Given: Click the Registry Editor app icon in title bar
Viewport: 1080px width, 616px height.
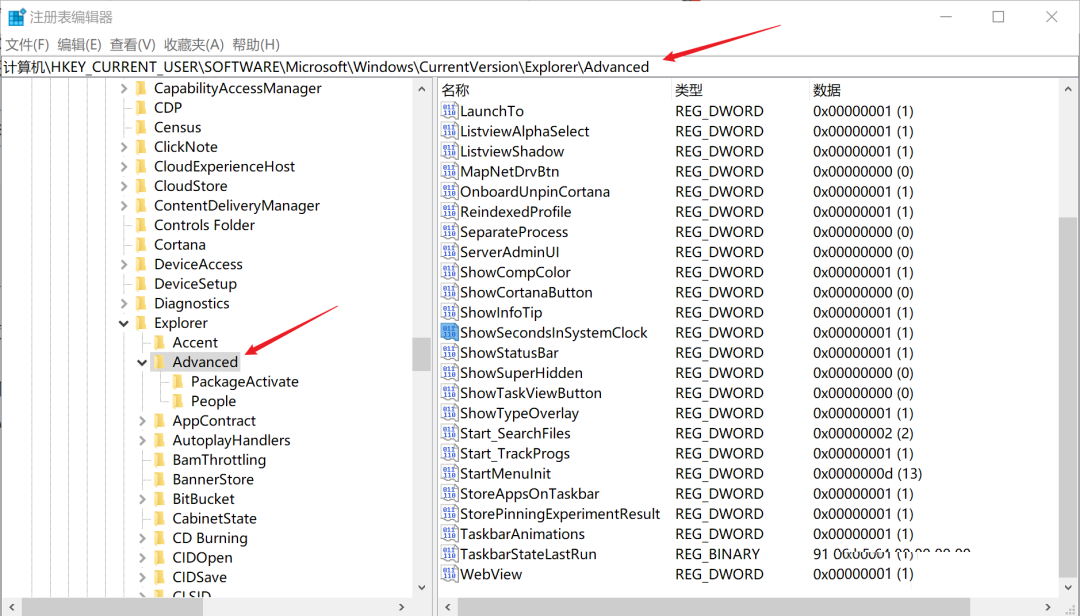Looking at the screenshot, I should tap(17, 17).
